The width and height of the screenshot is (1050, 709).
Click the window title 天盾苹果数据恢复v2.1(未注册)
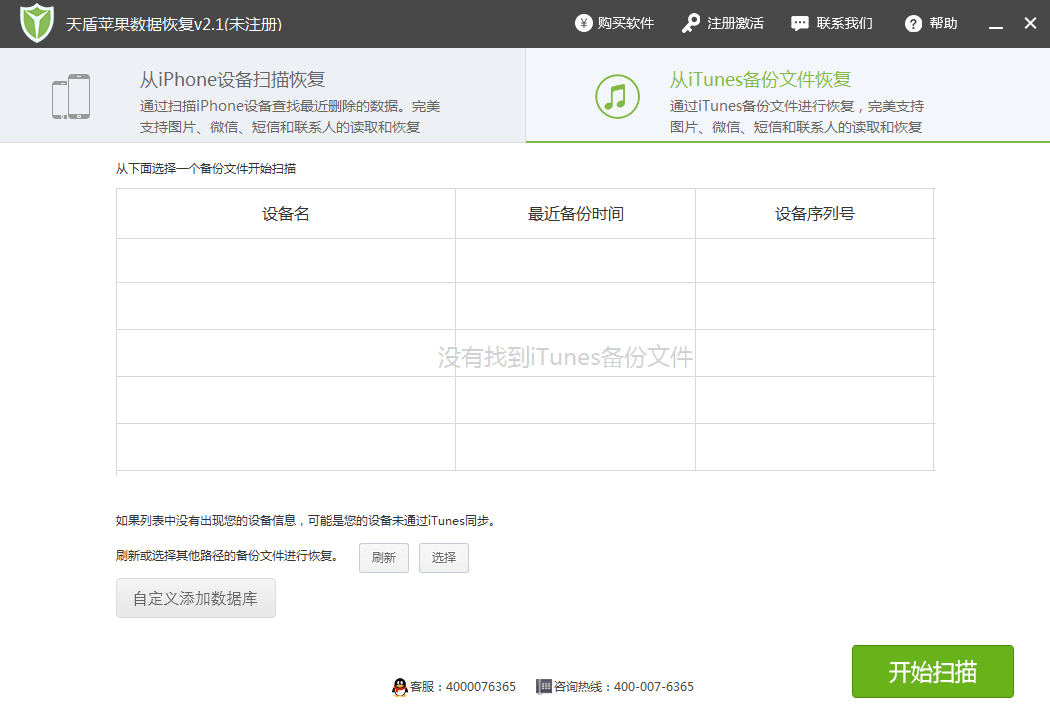click(174, 24)
